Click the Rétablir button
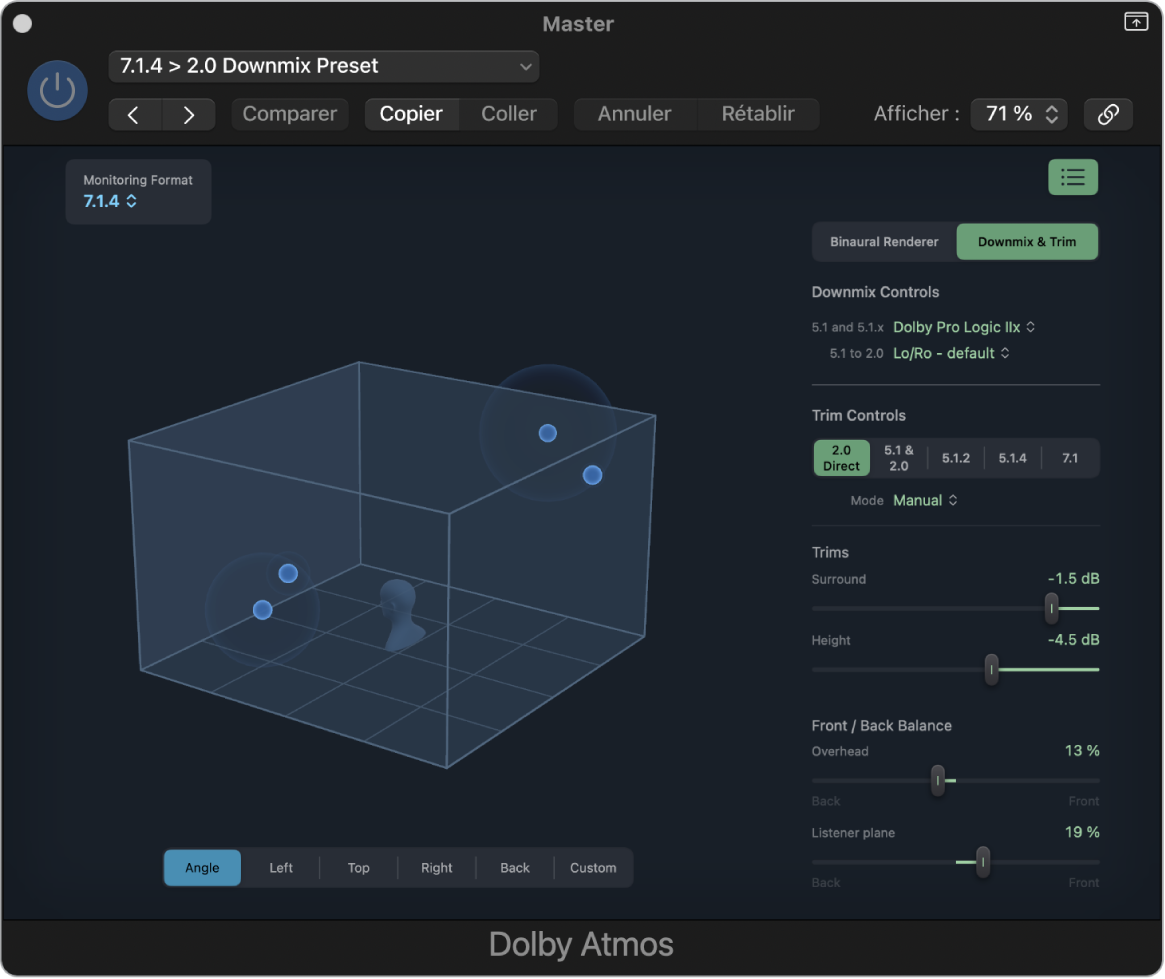Viewport: 1165px width, 979px height. click(758, 114)
